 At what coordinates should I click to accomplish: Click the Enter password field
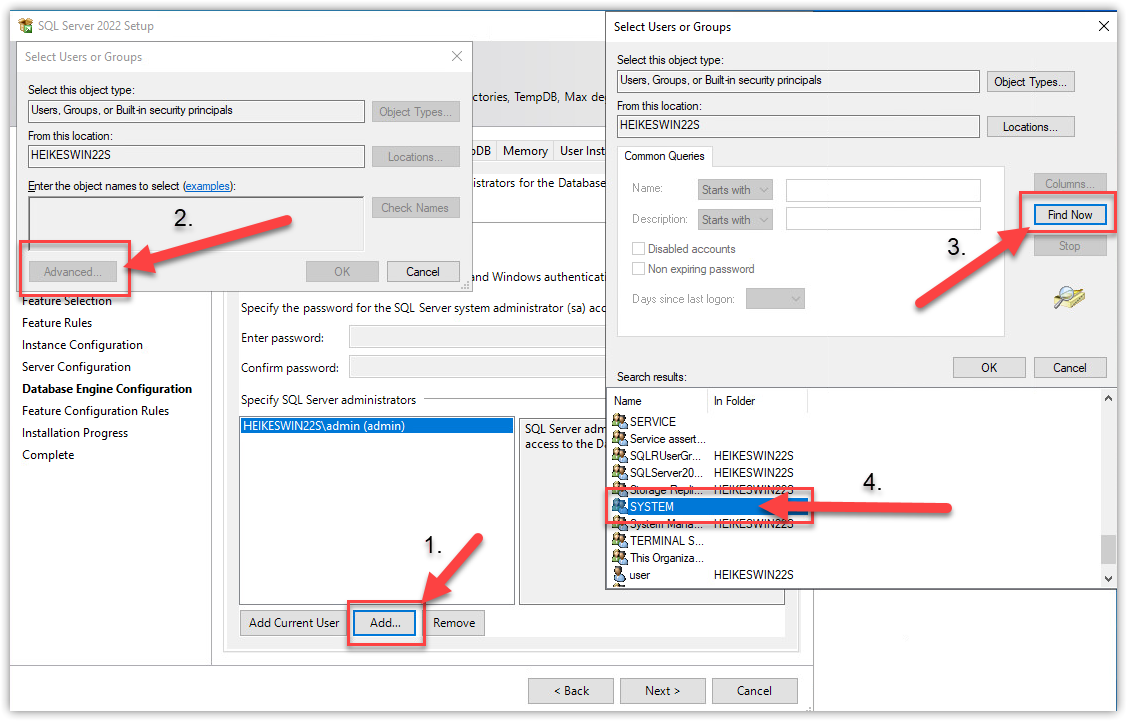pyautogui.click(x=477, y=337)
